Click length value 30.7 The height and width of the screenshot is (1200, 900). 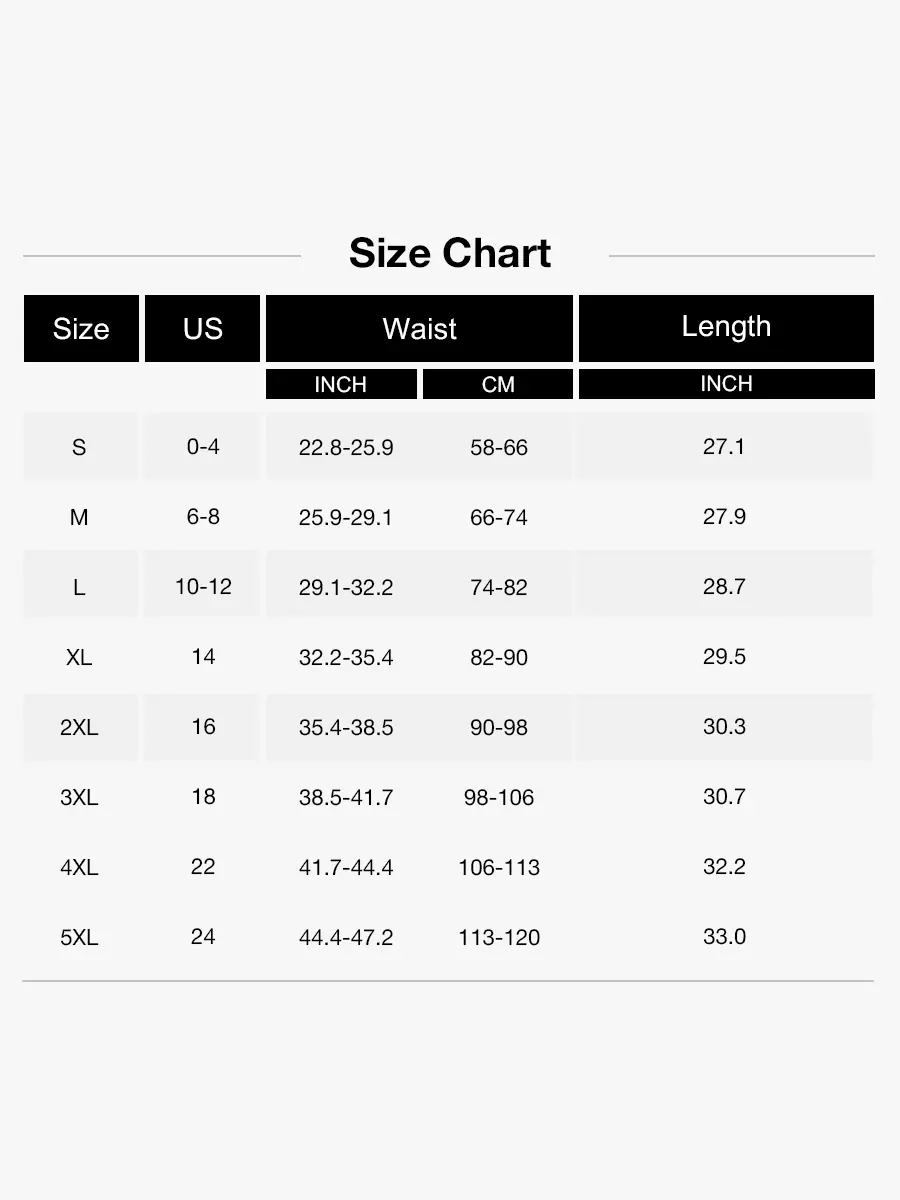(x=724, y=797)
